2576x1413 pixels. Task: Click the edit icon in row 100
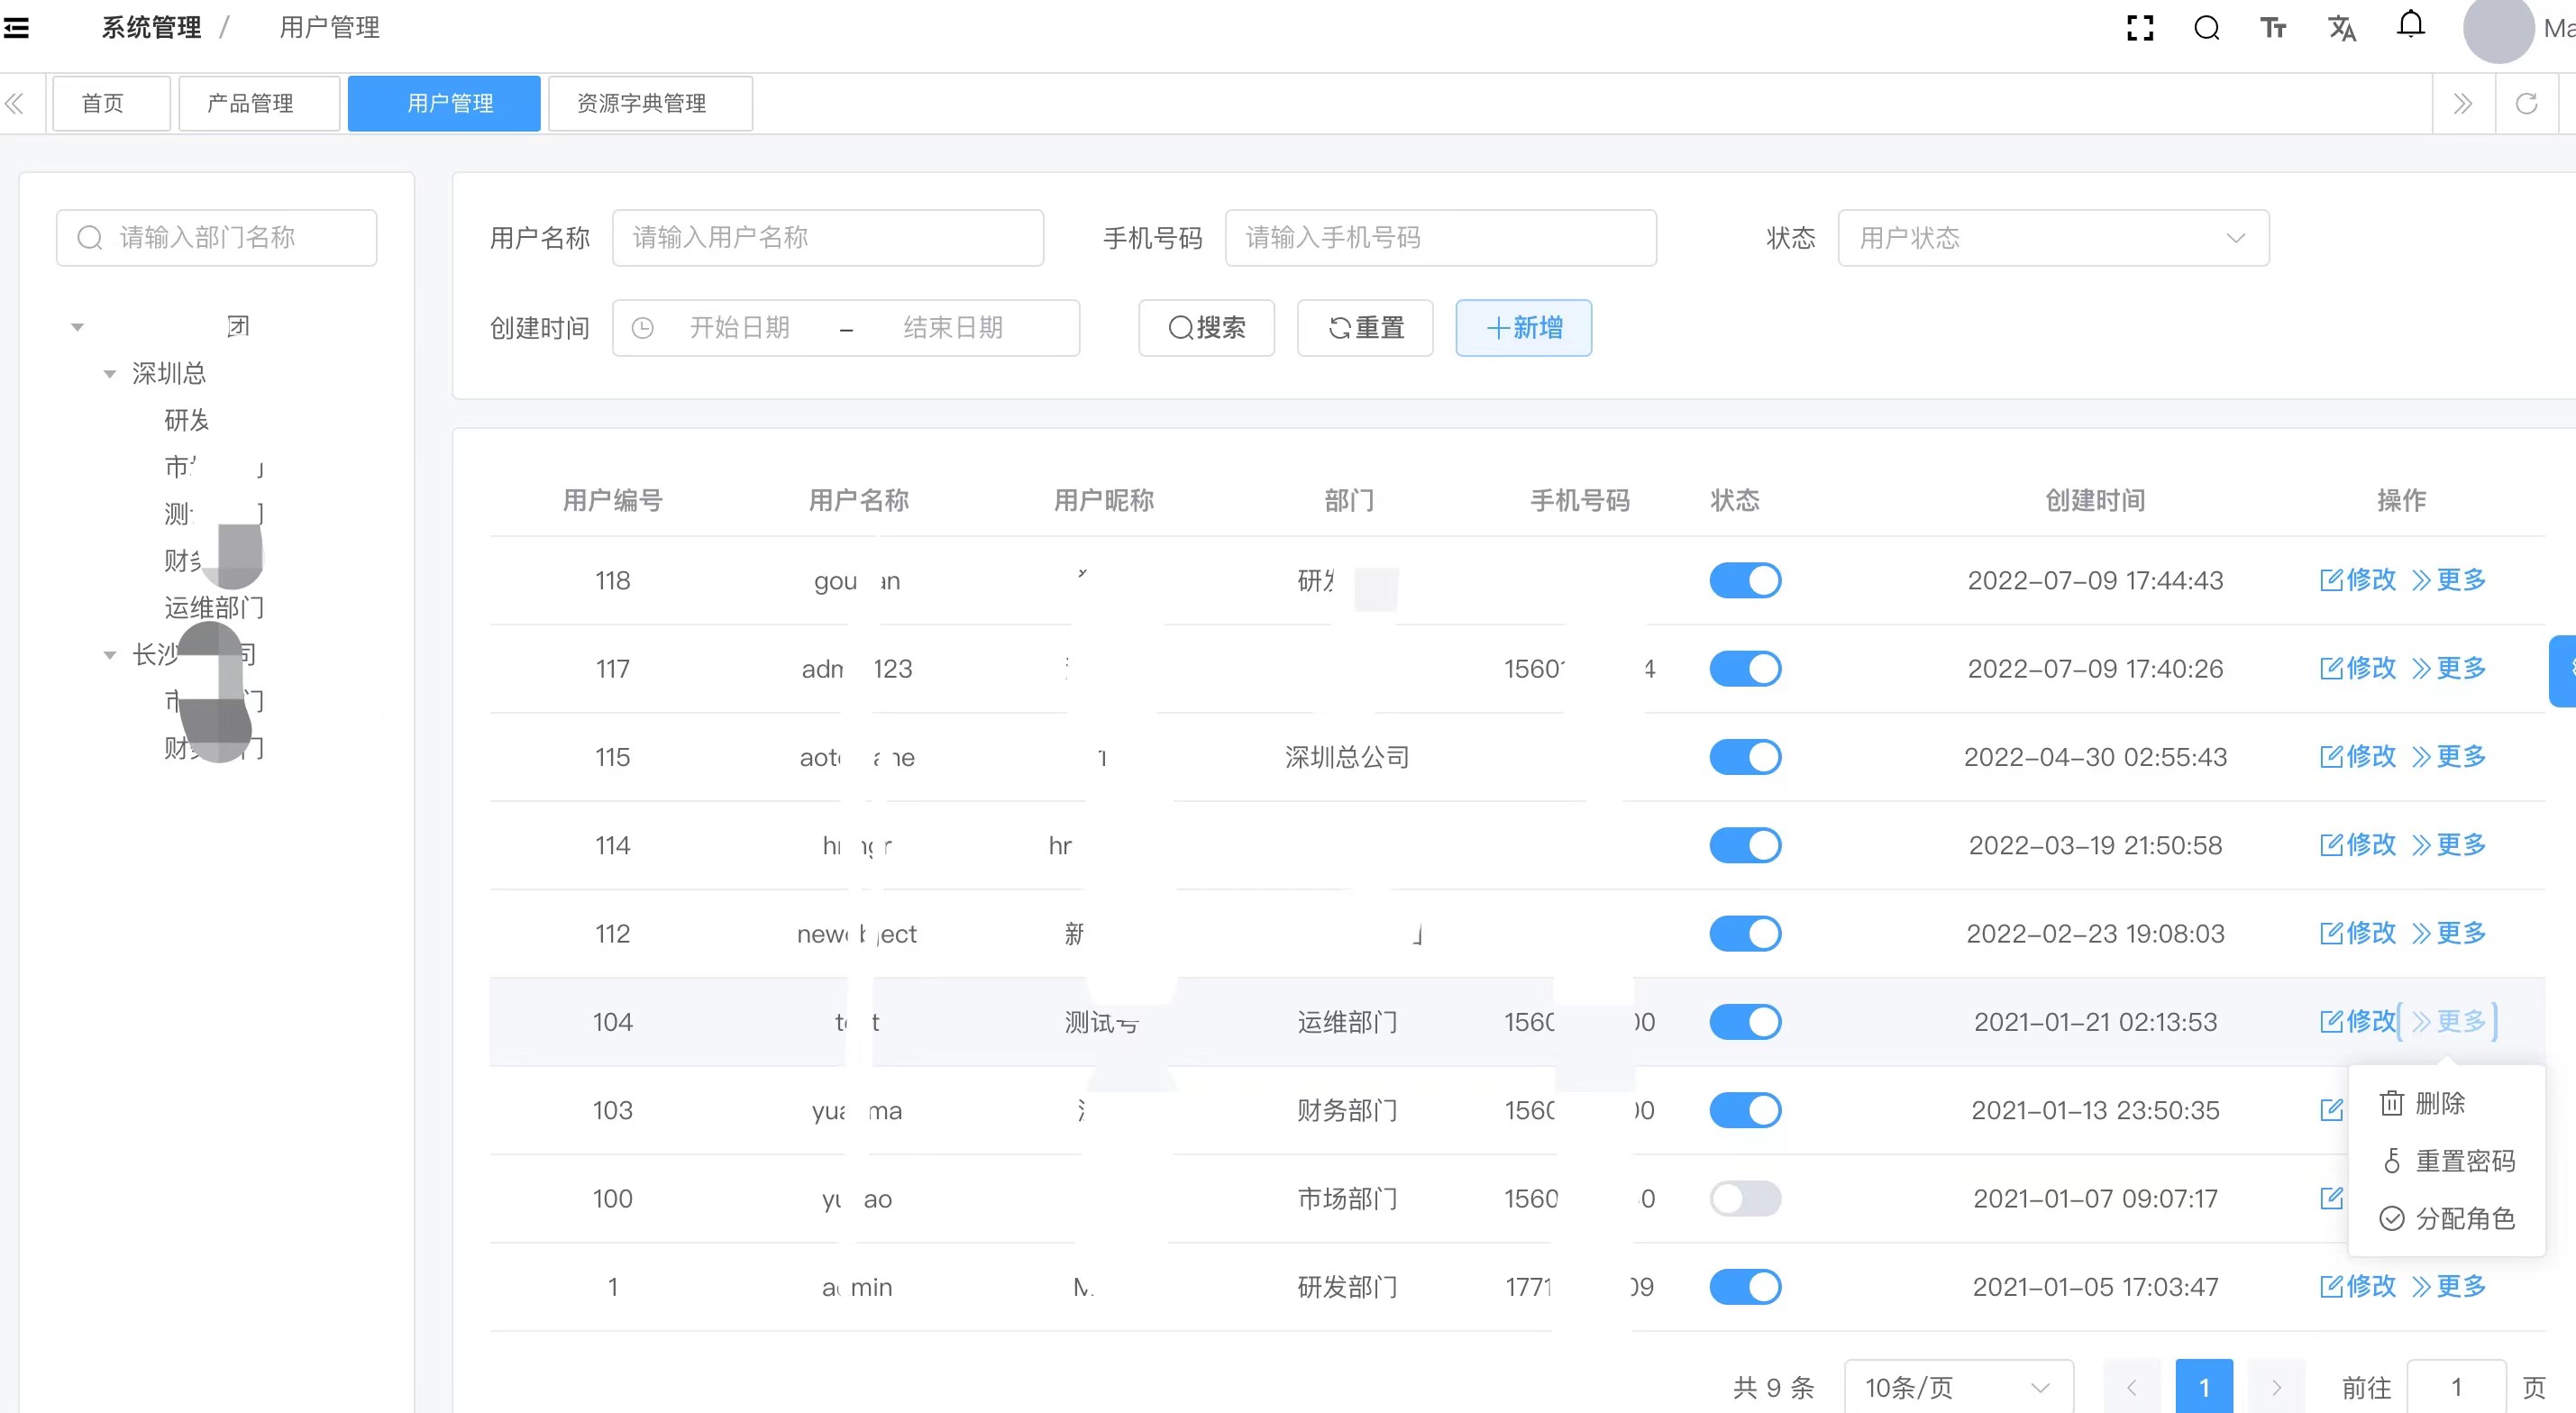tap(2331, 1197)
